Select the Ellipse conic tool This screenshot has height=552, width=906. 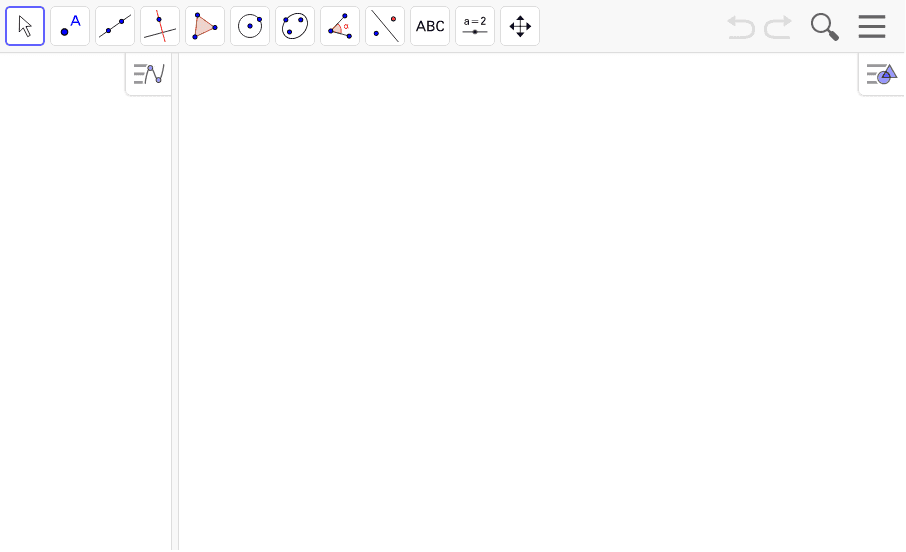(295, 26)
